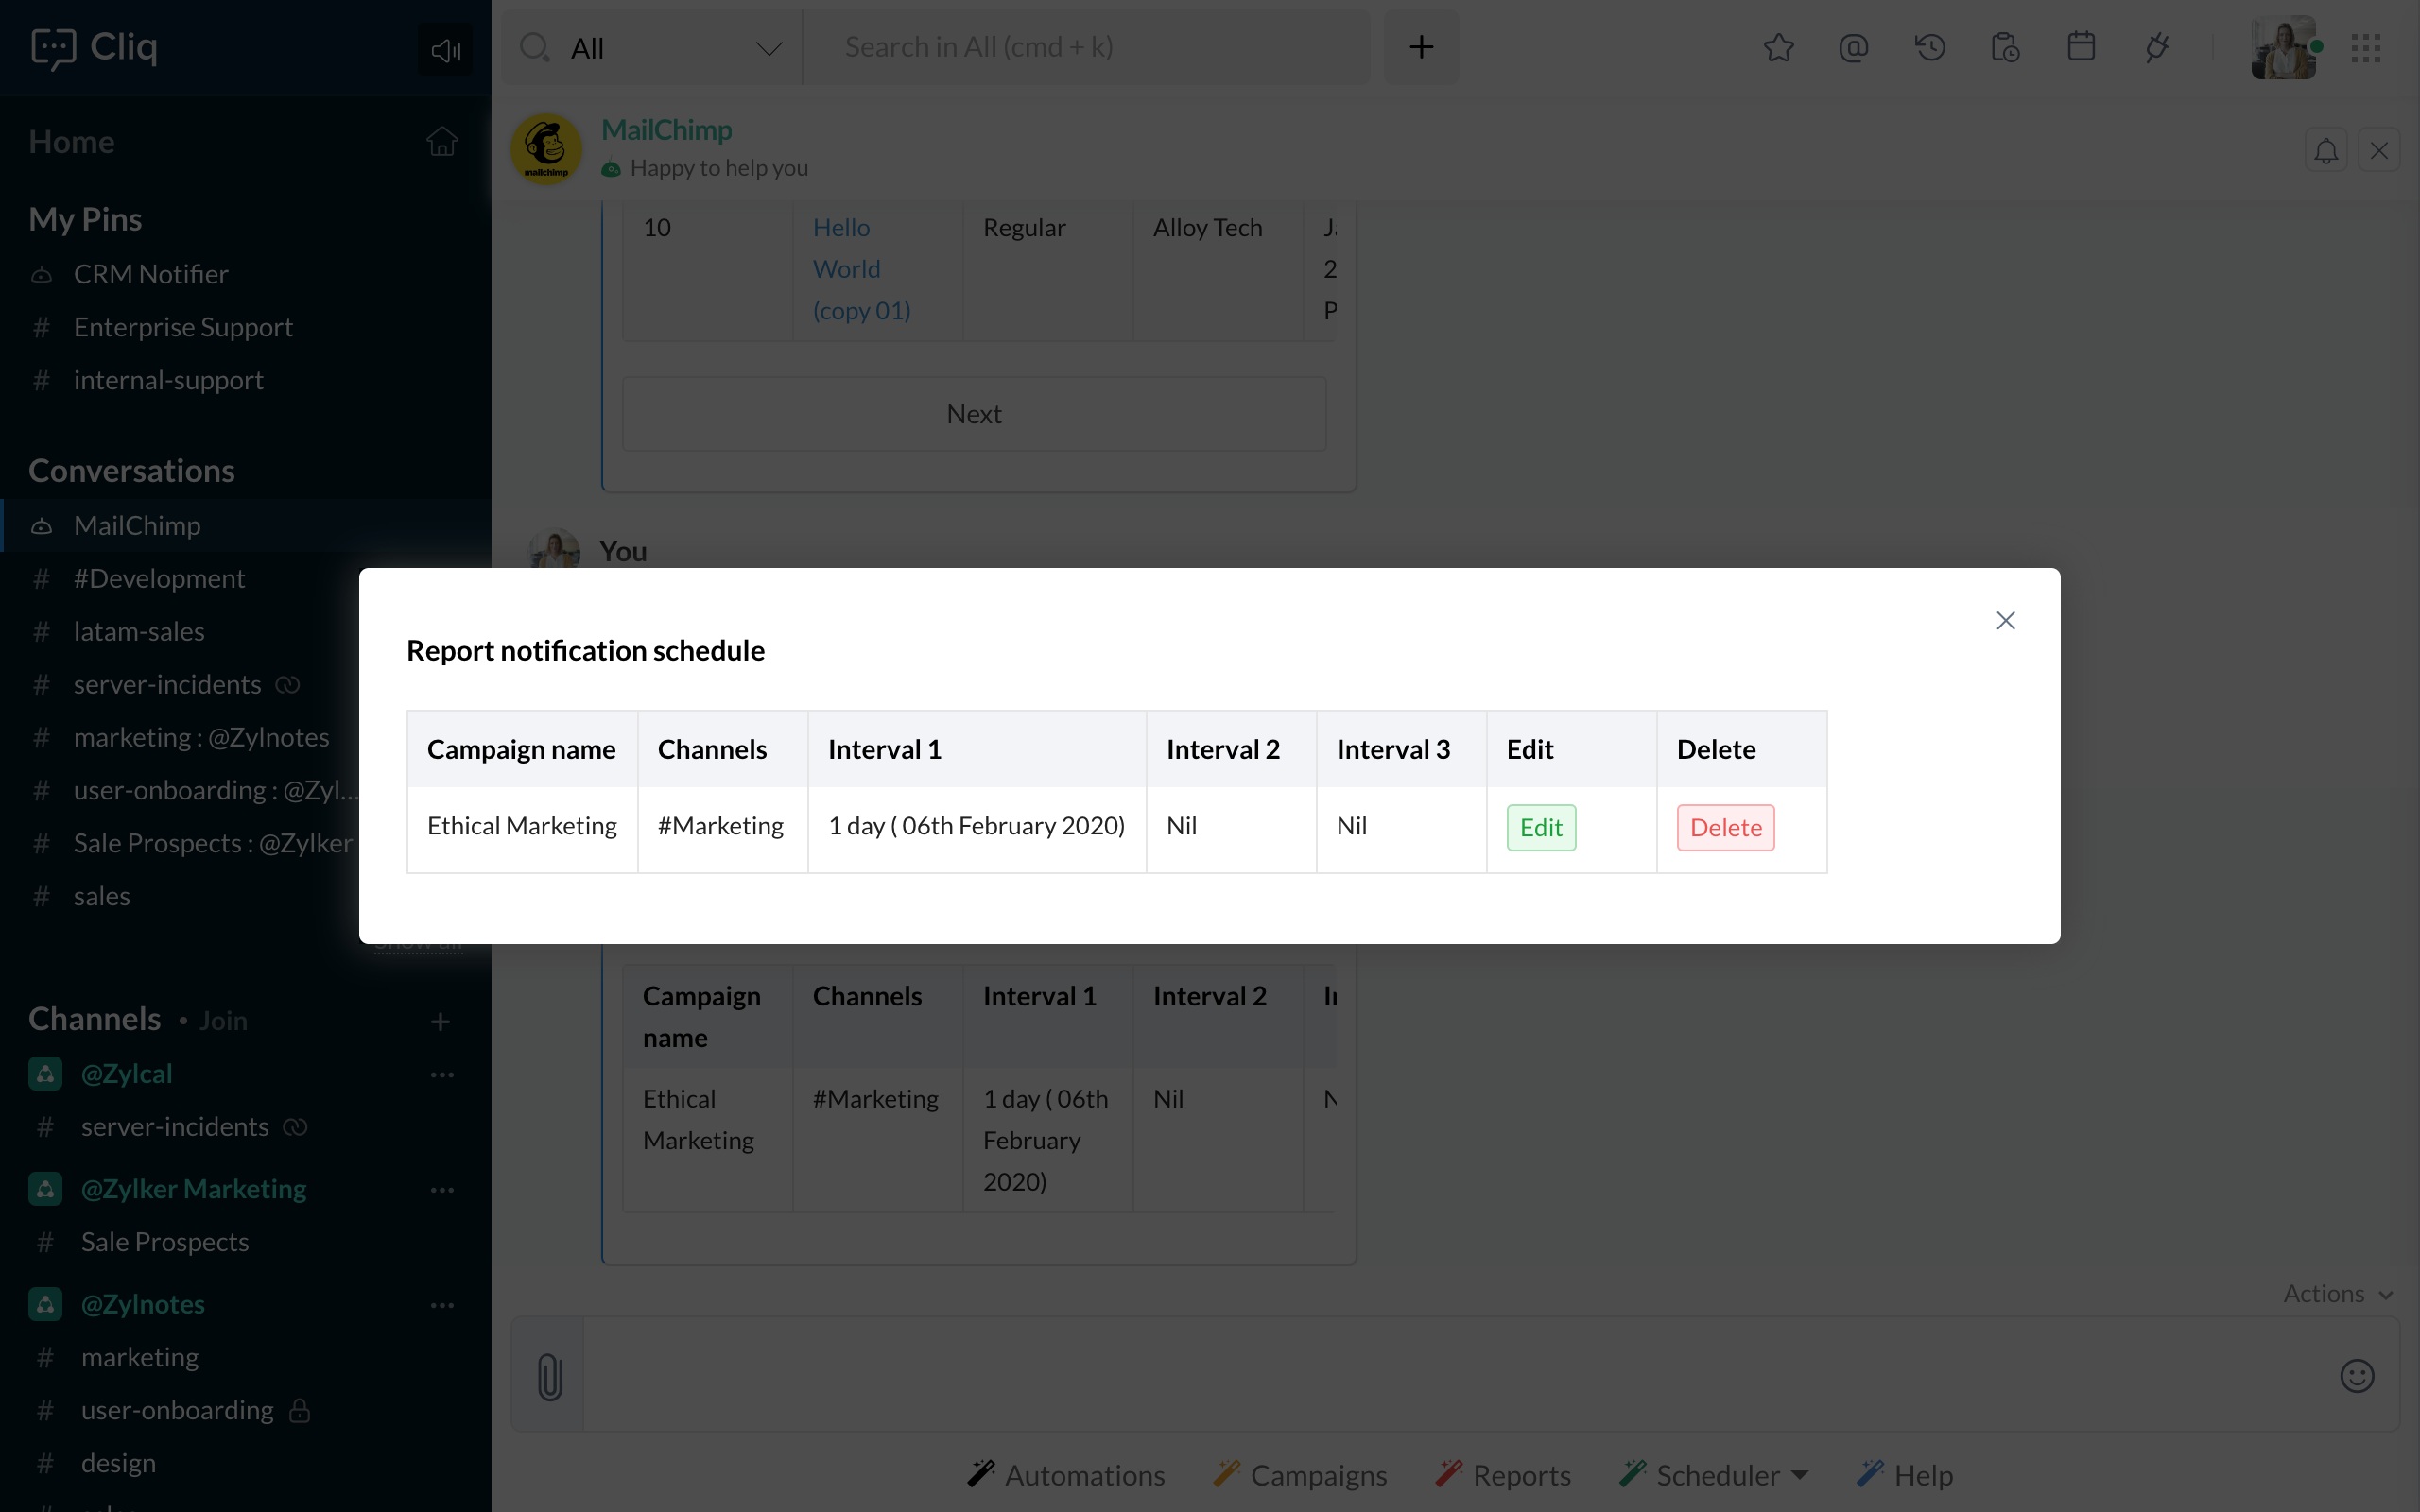Viewport: 2420px width, 1512px height.
Task: Open CRM Notifier pin
Action: [150, 274]
